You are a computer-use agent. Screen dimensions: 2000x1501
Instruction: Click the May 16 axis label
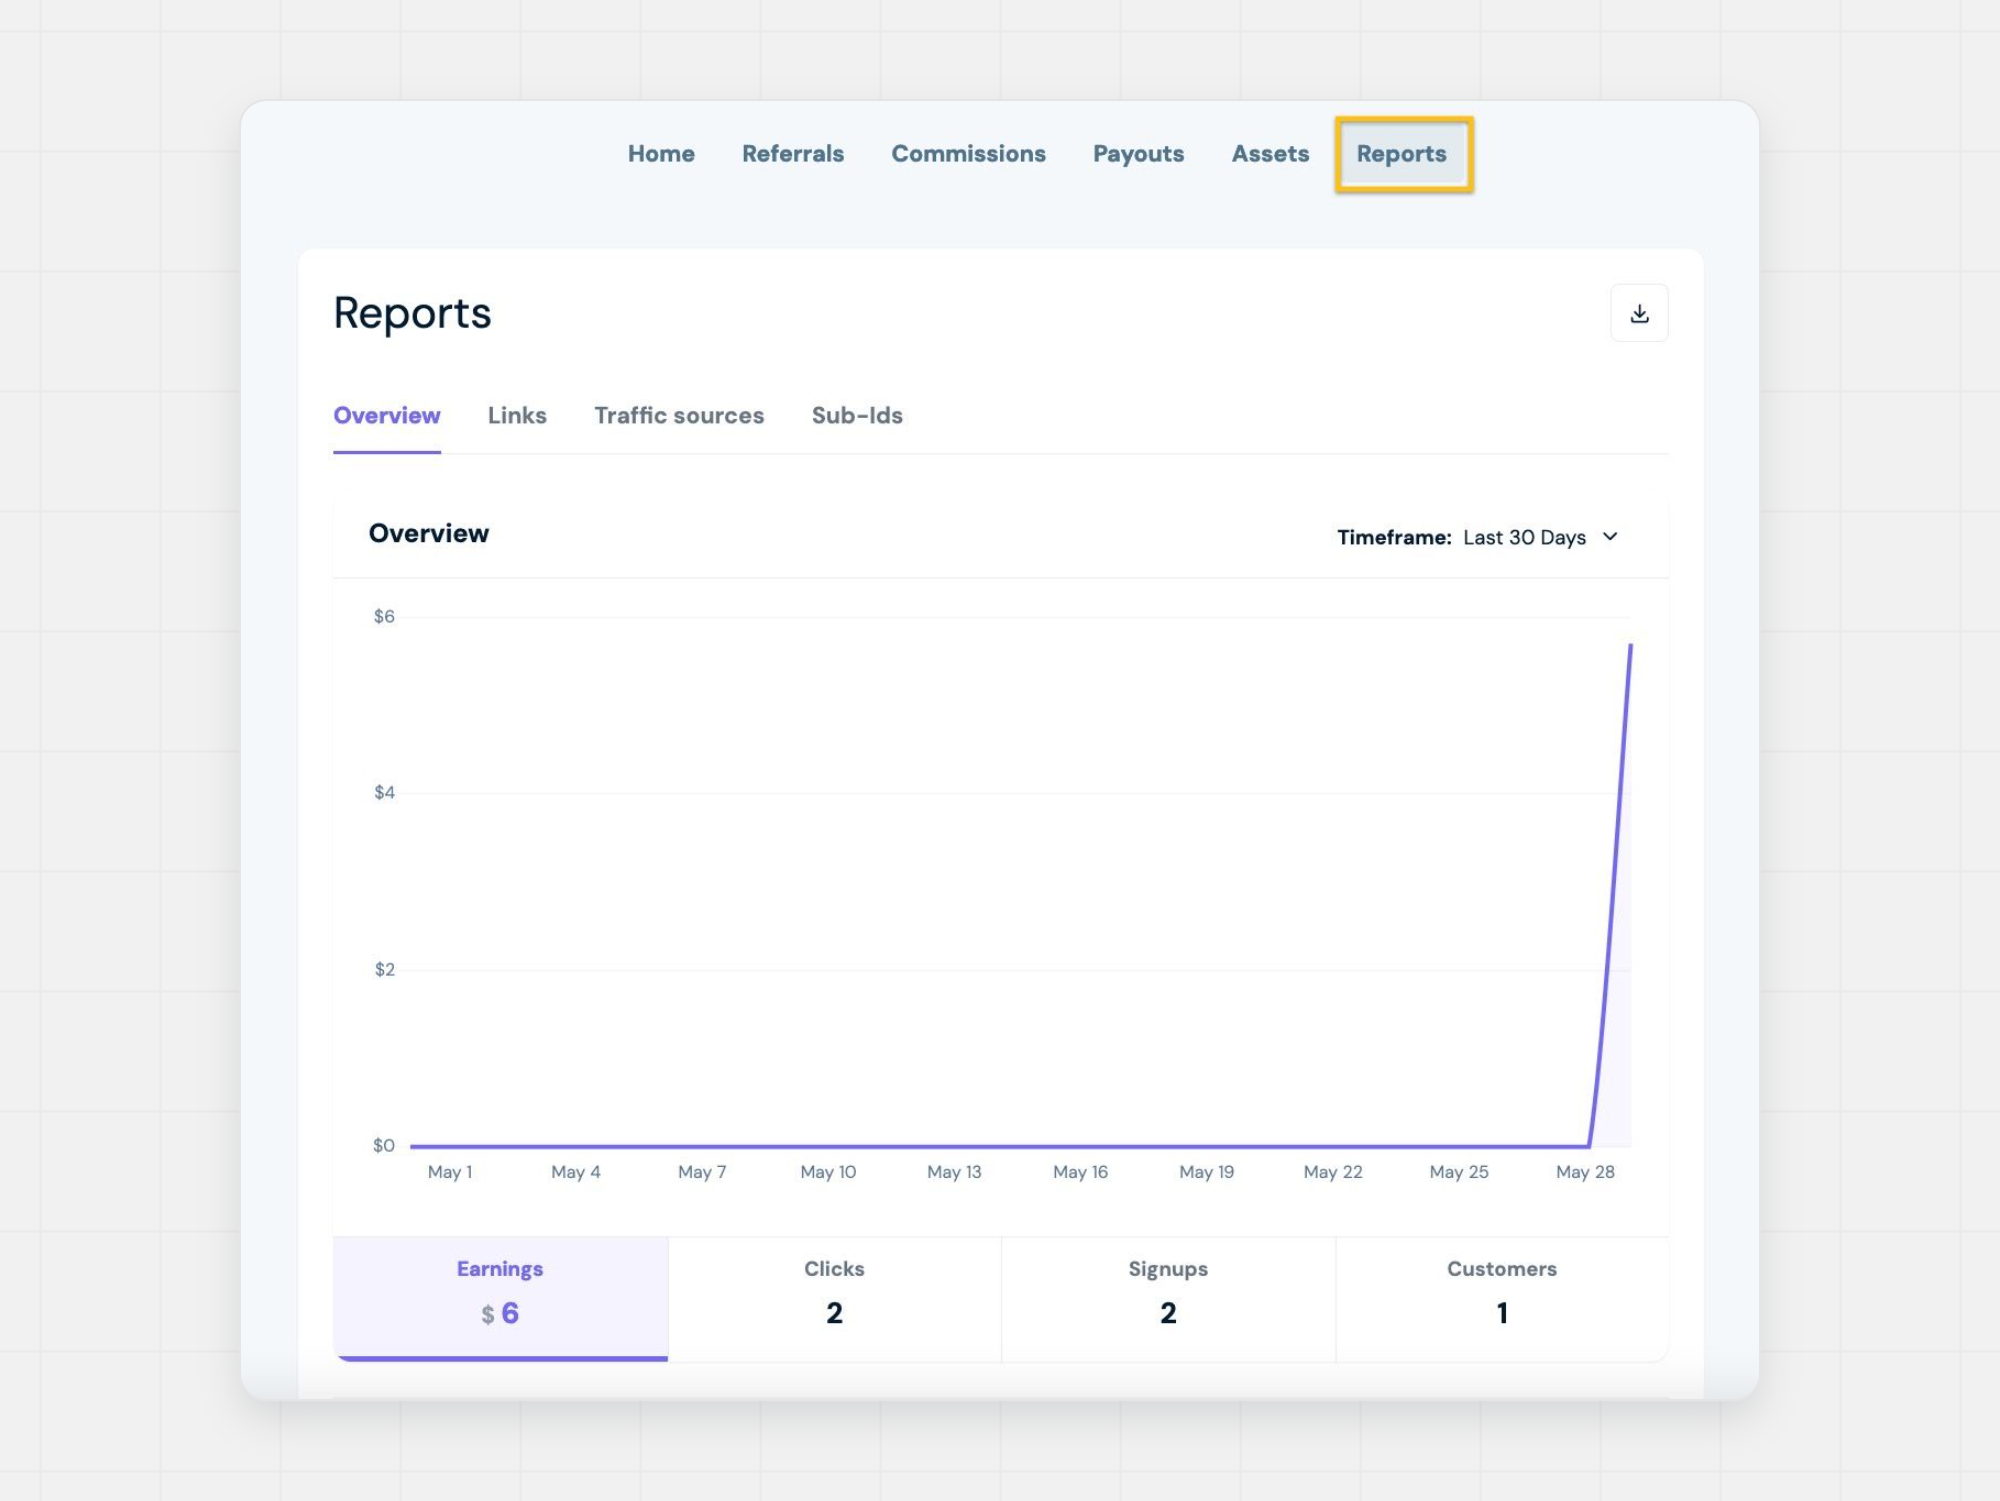[1080, 1172]
